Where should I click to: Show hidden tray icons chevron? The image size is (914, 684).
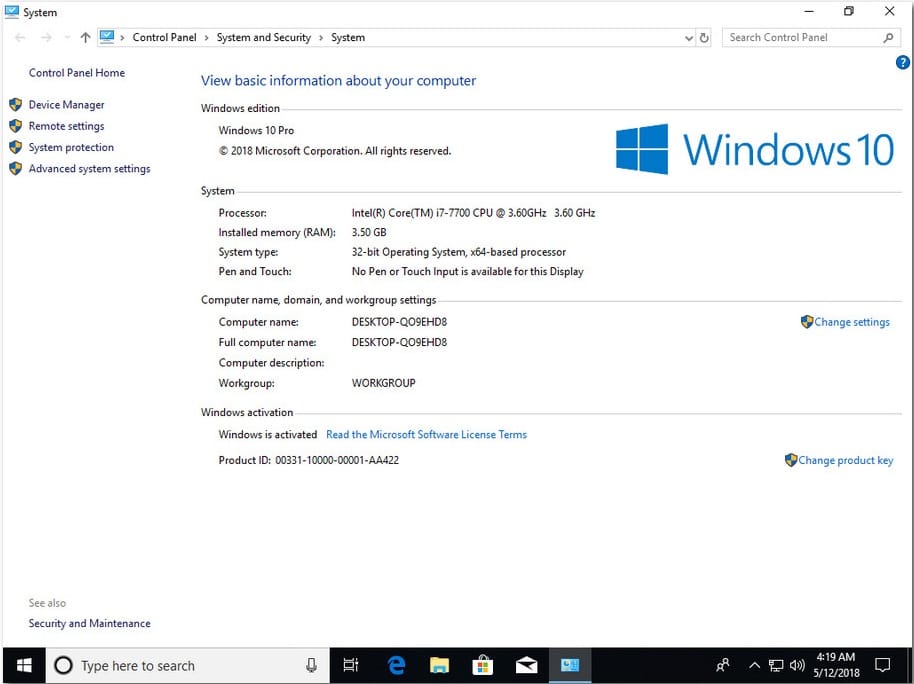point(754,665)
